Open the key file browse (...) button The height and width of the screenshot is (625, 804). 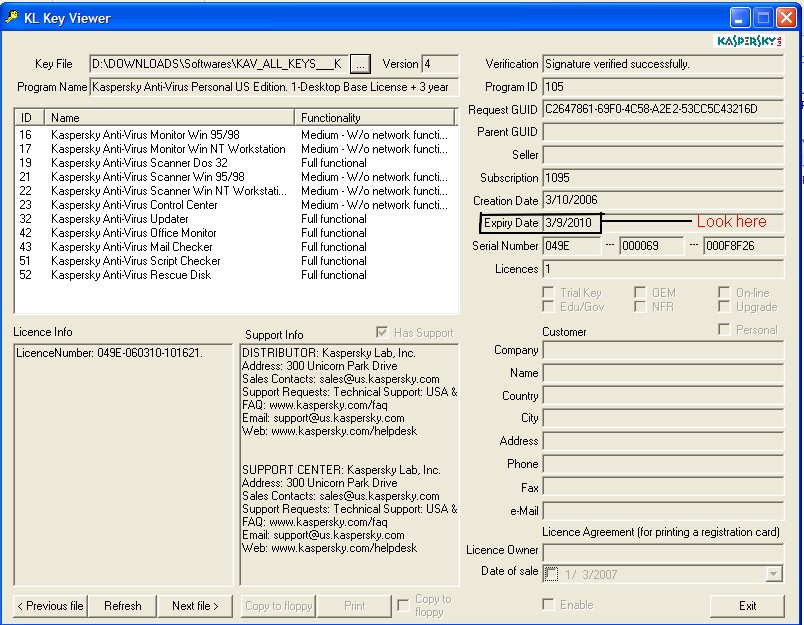[360, 64]
